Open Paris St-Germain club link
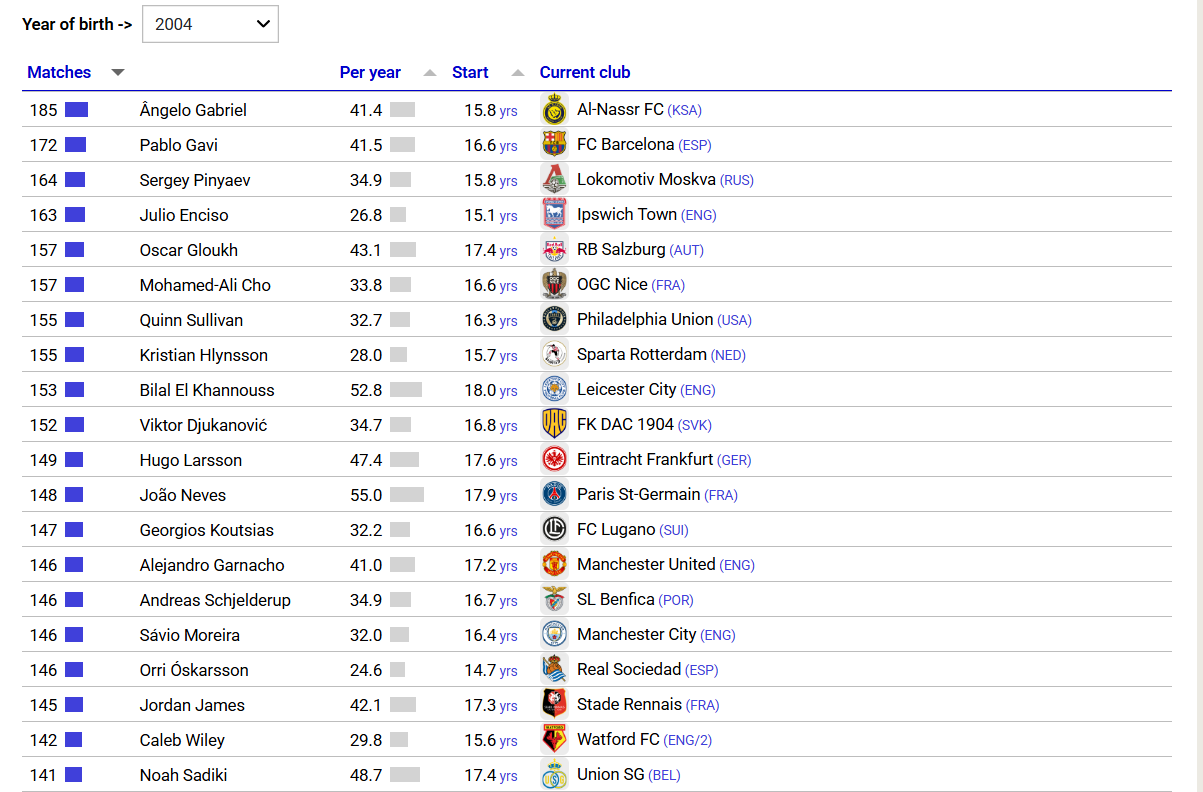This screenshot has width=1203, height=792. 639,495
